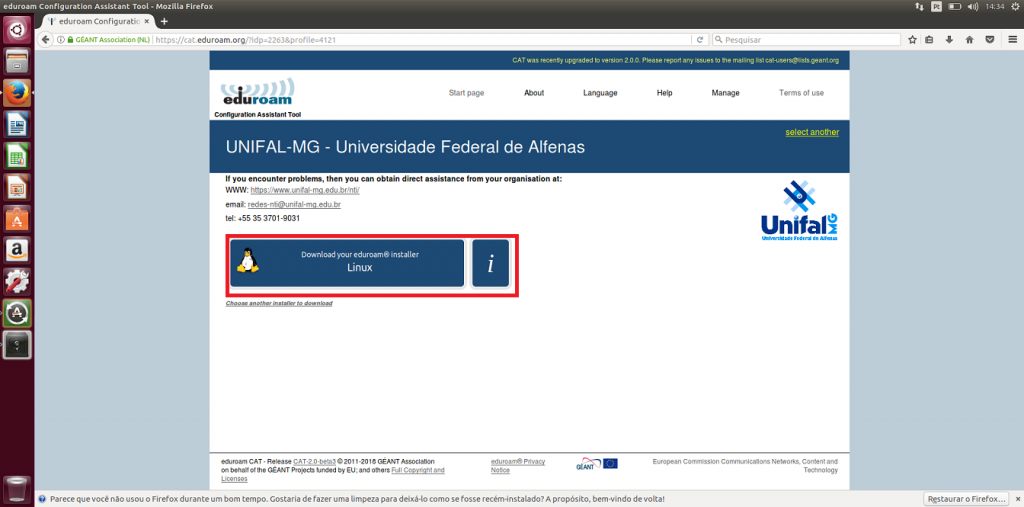
Task: Click the Firefox launcher icon
Action: (x=17, y=93)
